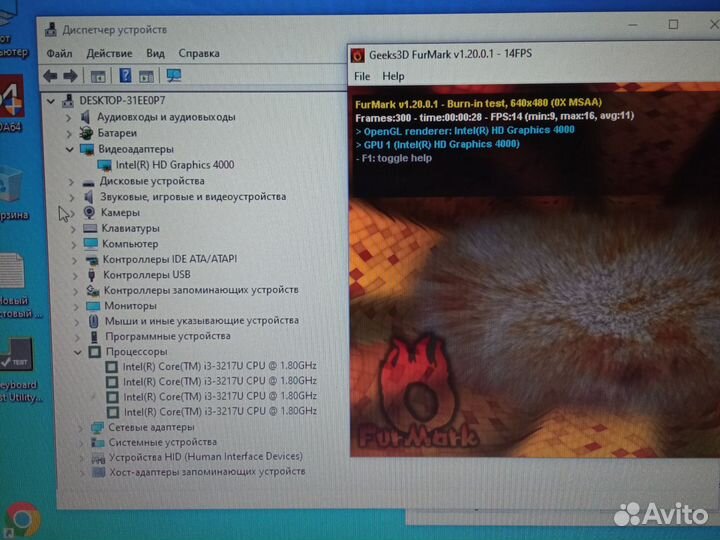Click the Процессоры chip icon
This screenshot has width=720, height=540.
95,352
